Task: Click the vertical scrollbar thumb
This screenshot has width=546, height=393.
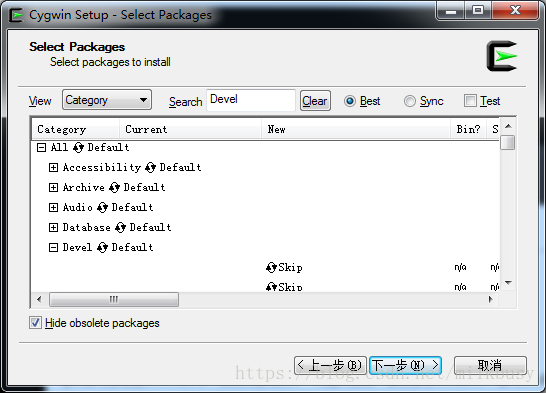Action: (x=508, y=142)
